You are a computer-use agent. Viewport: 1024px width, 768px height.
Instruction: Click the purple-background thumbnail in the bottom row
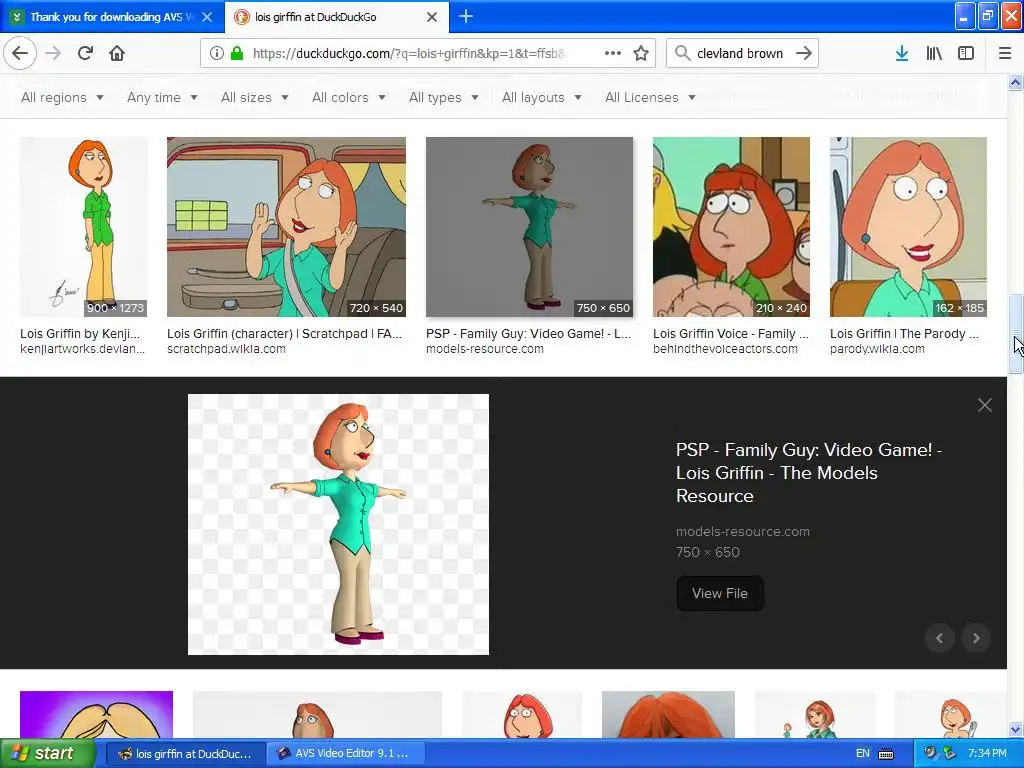(x=97, y=714)
